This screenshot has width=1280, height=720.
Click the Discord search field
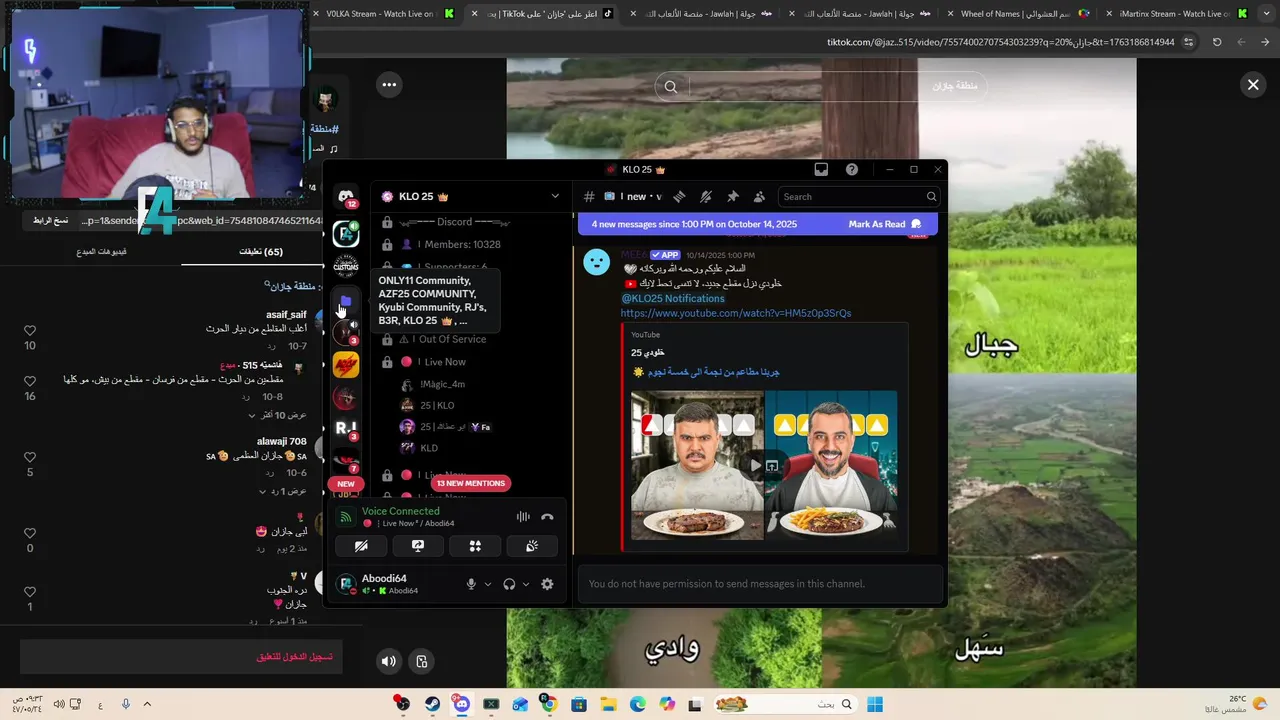[859, 197]
